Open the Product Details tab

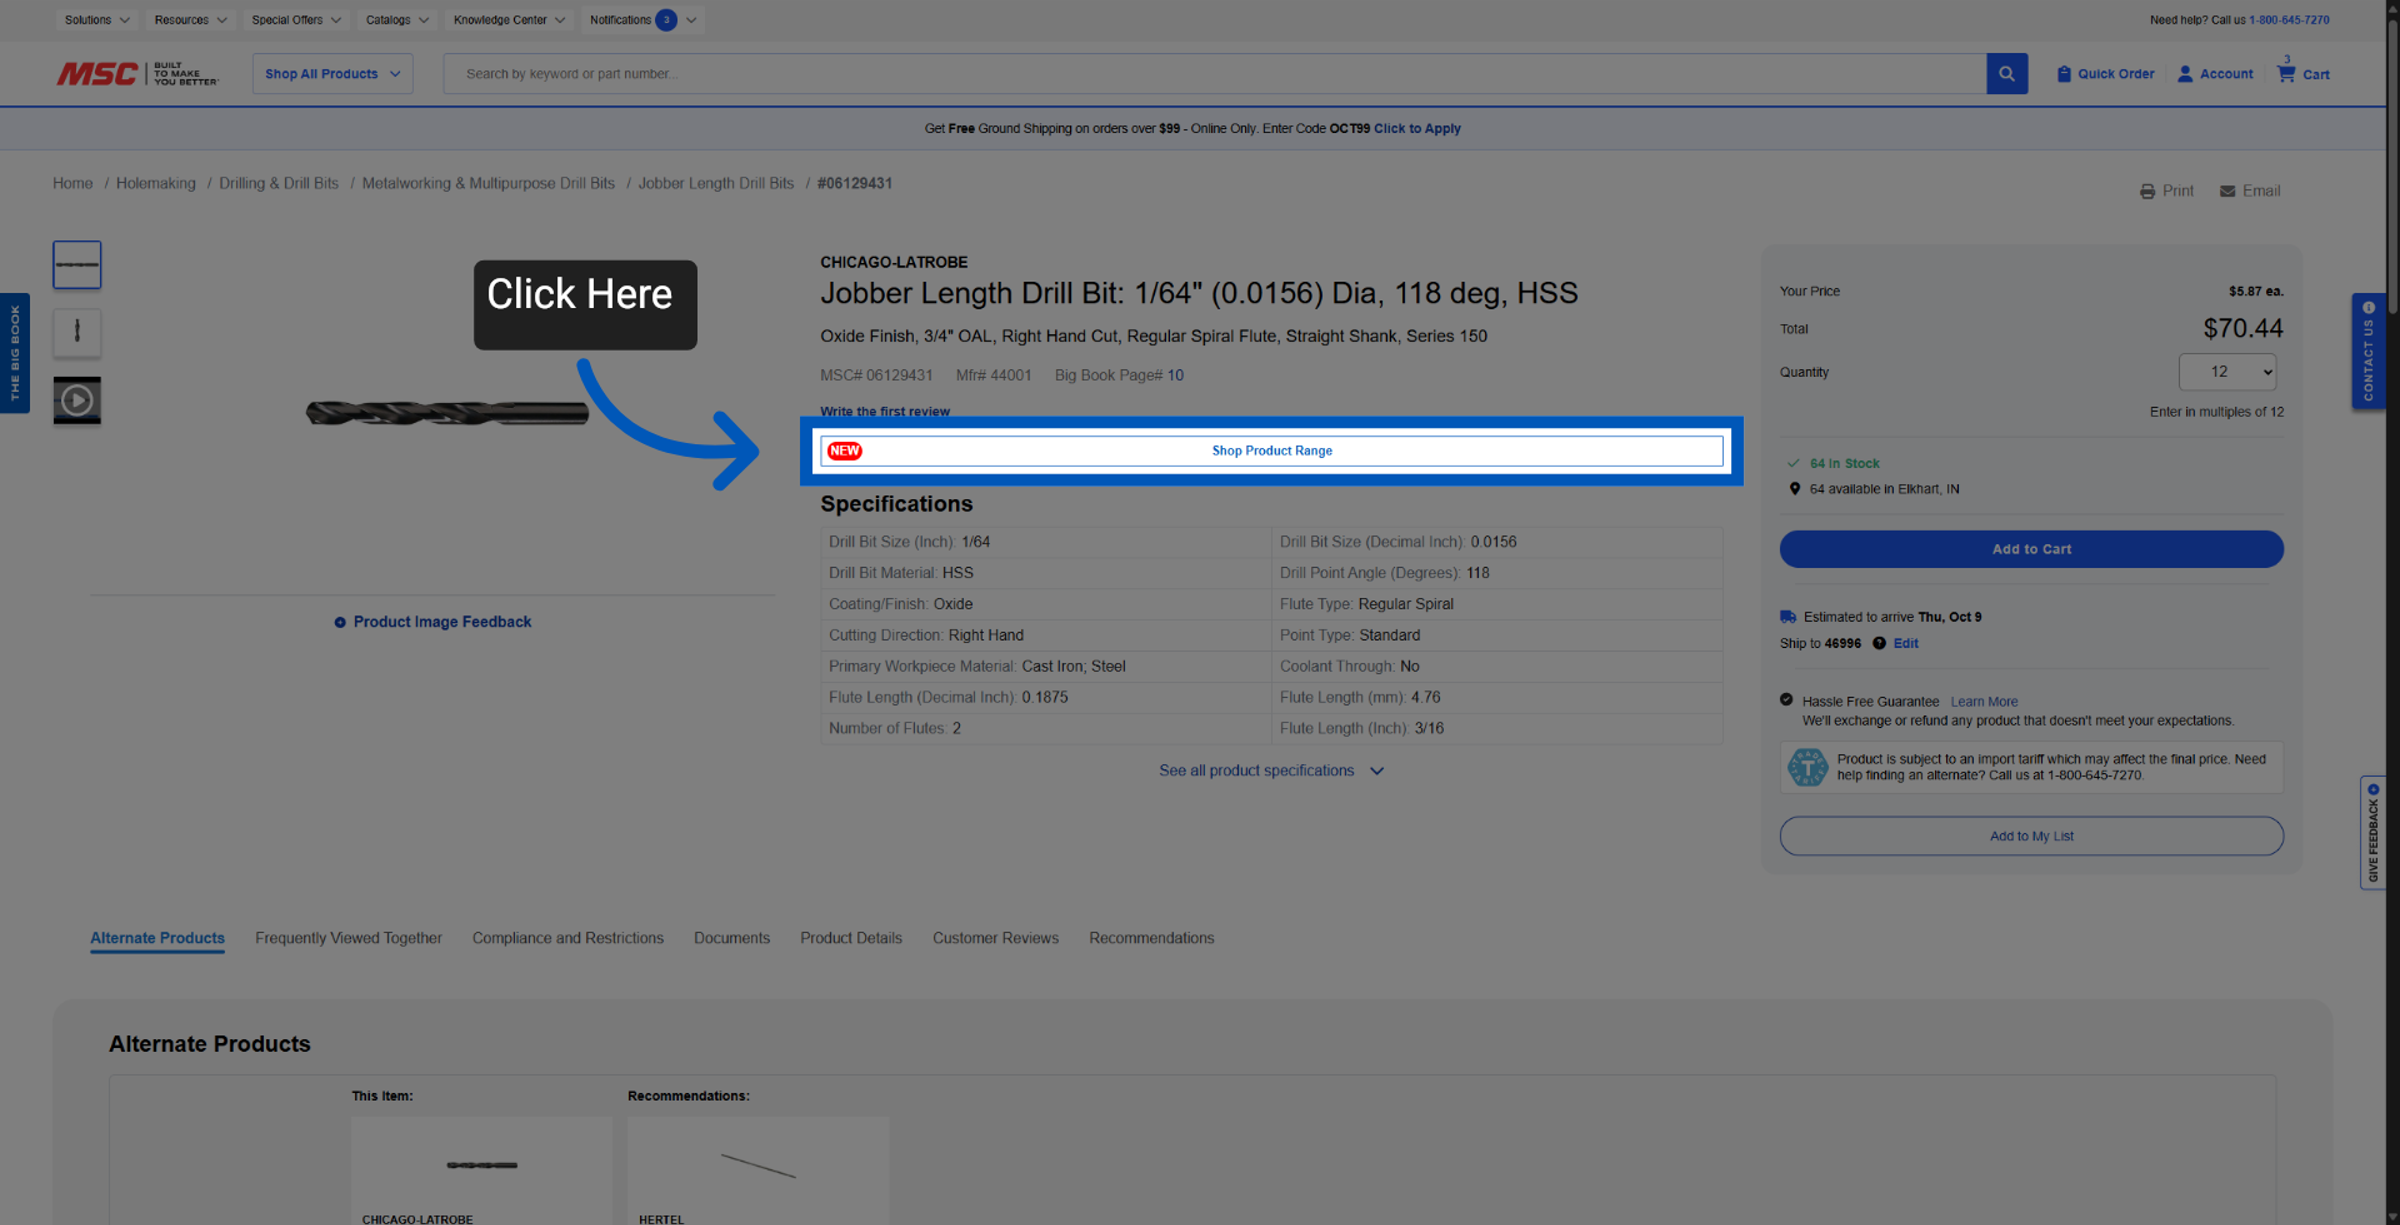point(851,938)
